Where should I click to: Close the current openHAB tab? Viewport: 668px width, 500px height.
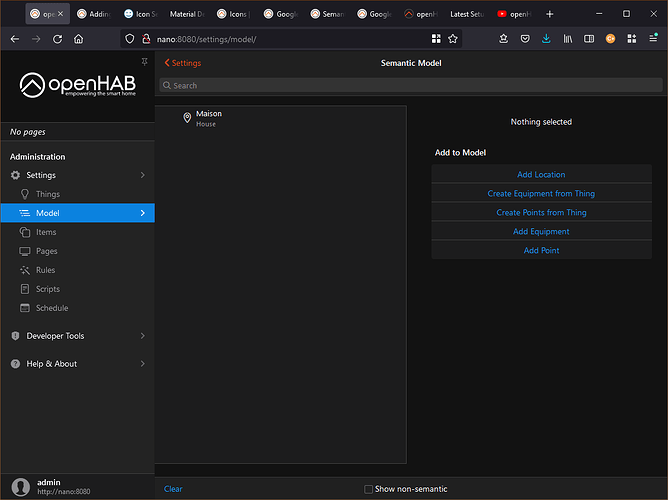click(60, 14)
